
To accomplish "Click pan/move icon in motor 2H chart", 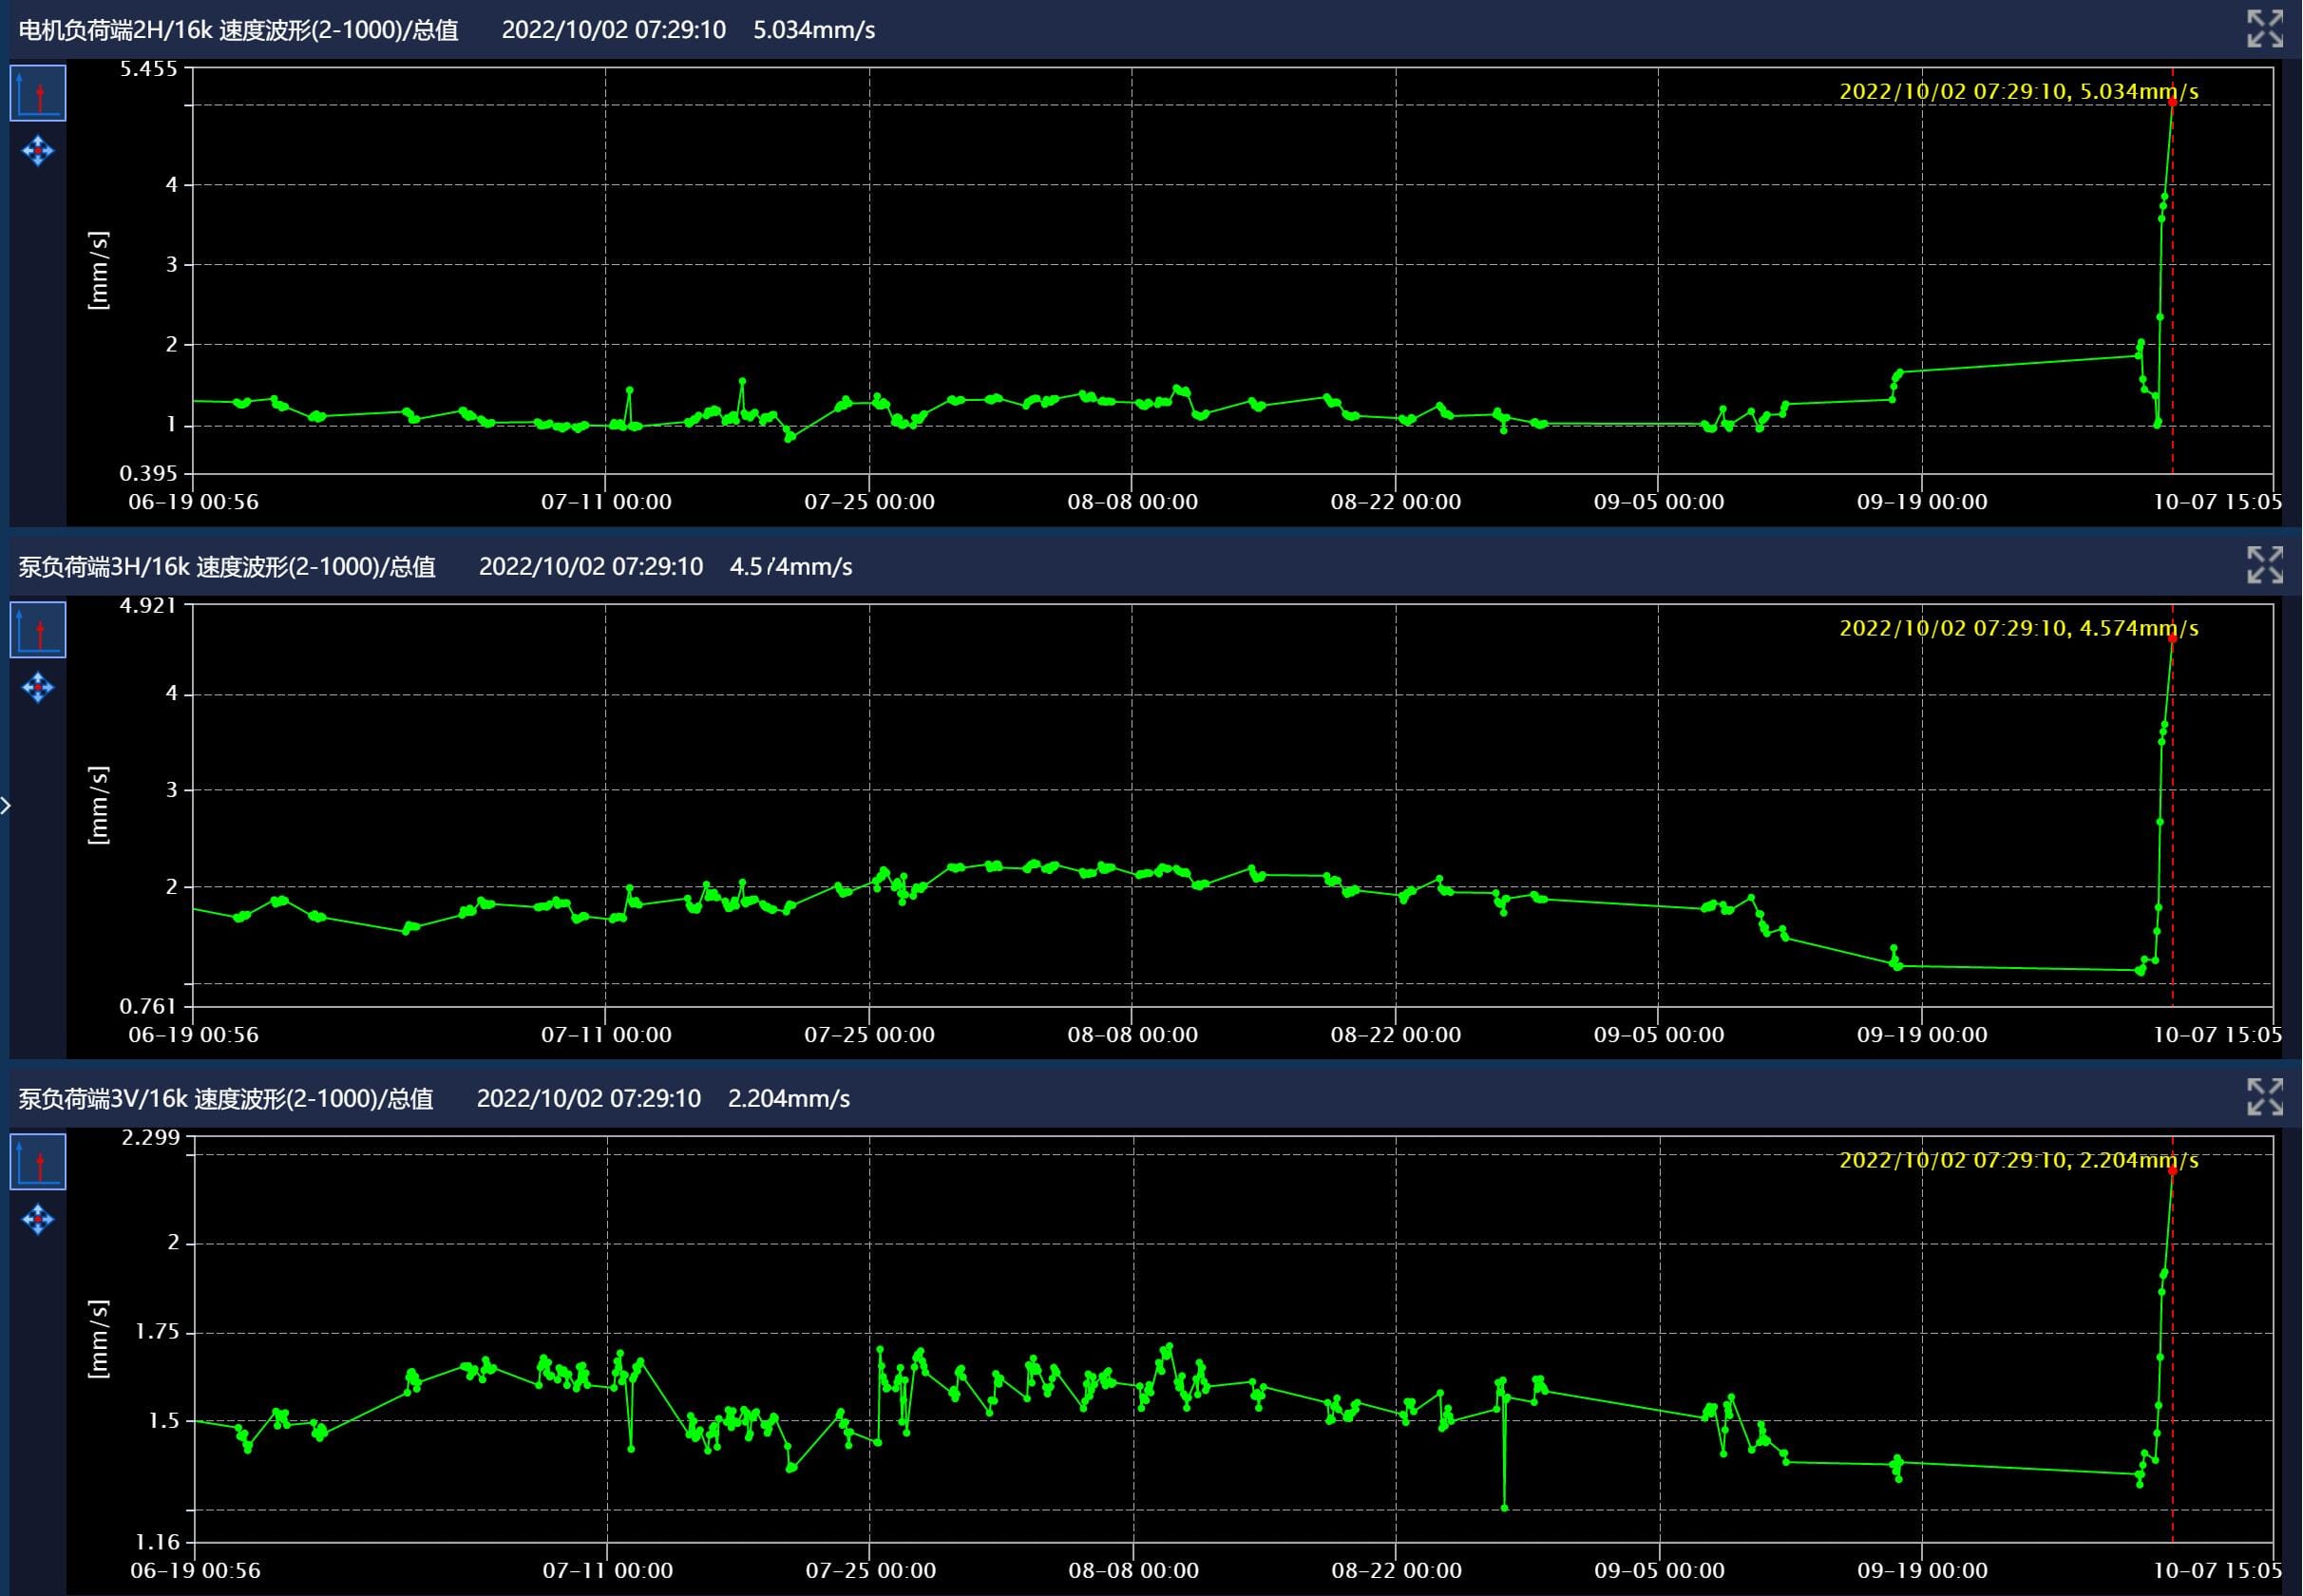I will [38, 151].
